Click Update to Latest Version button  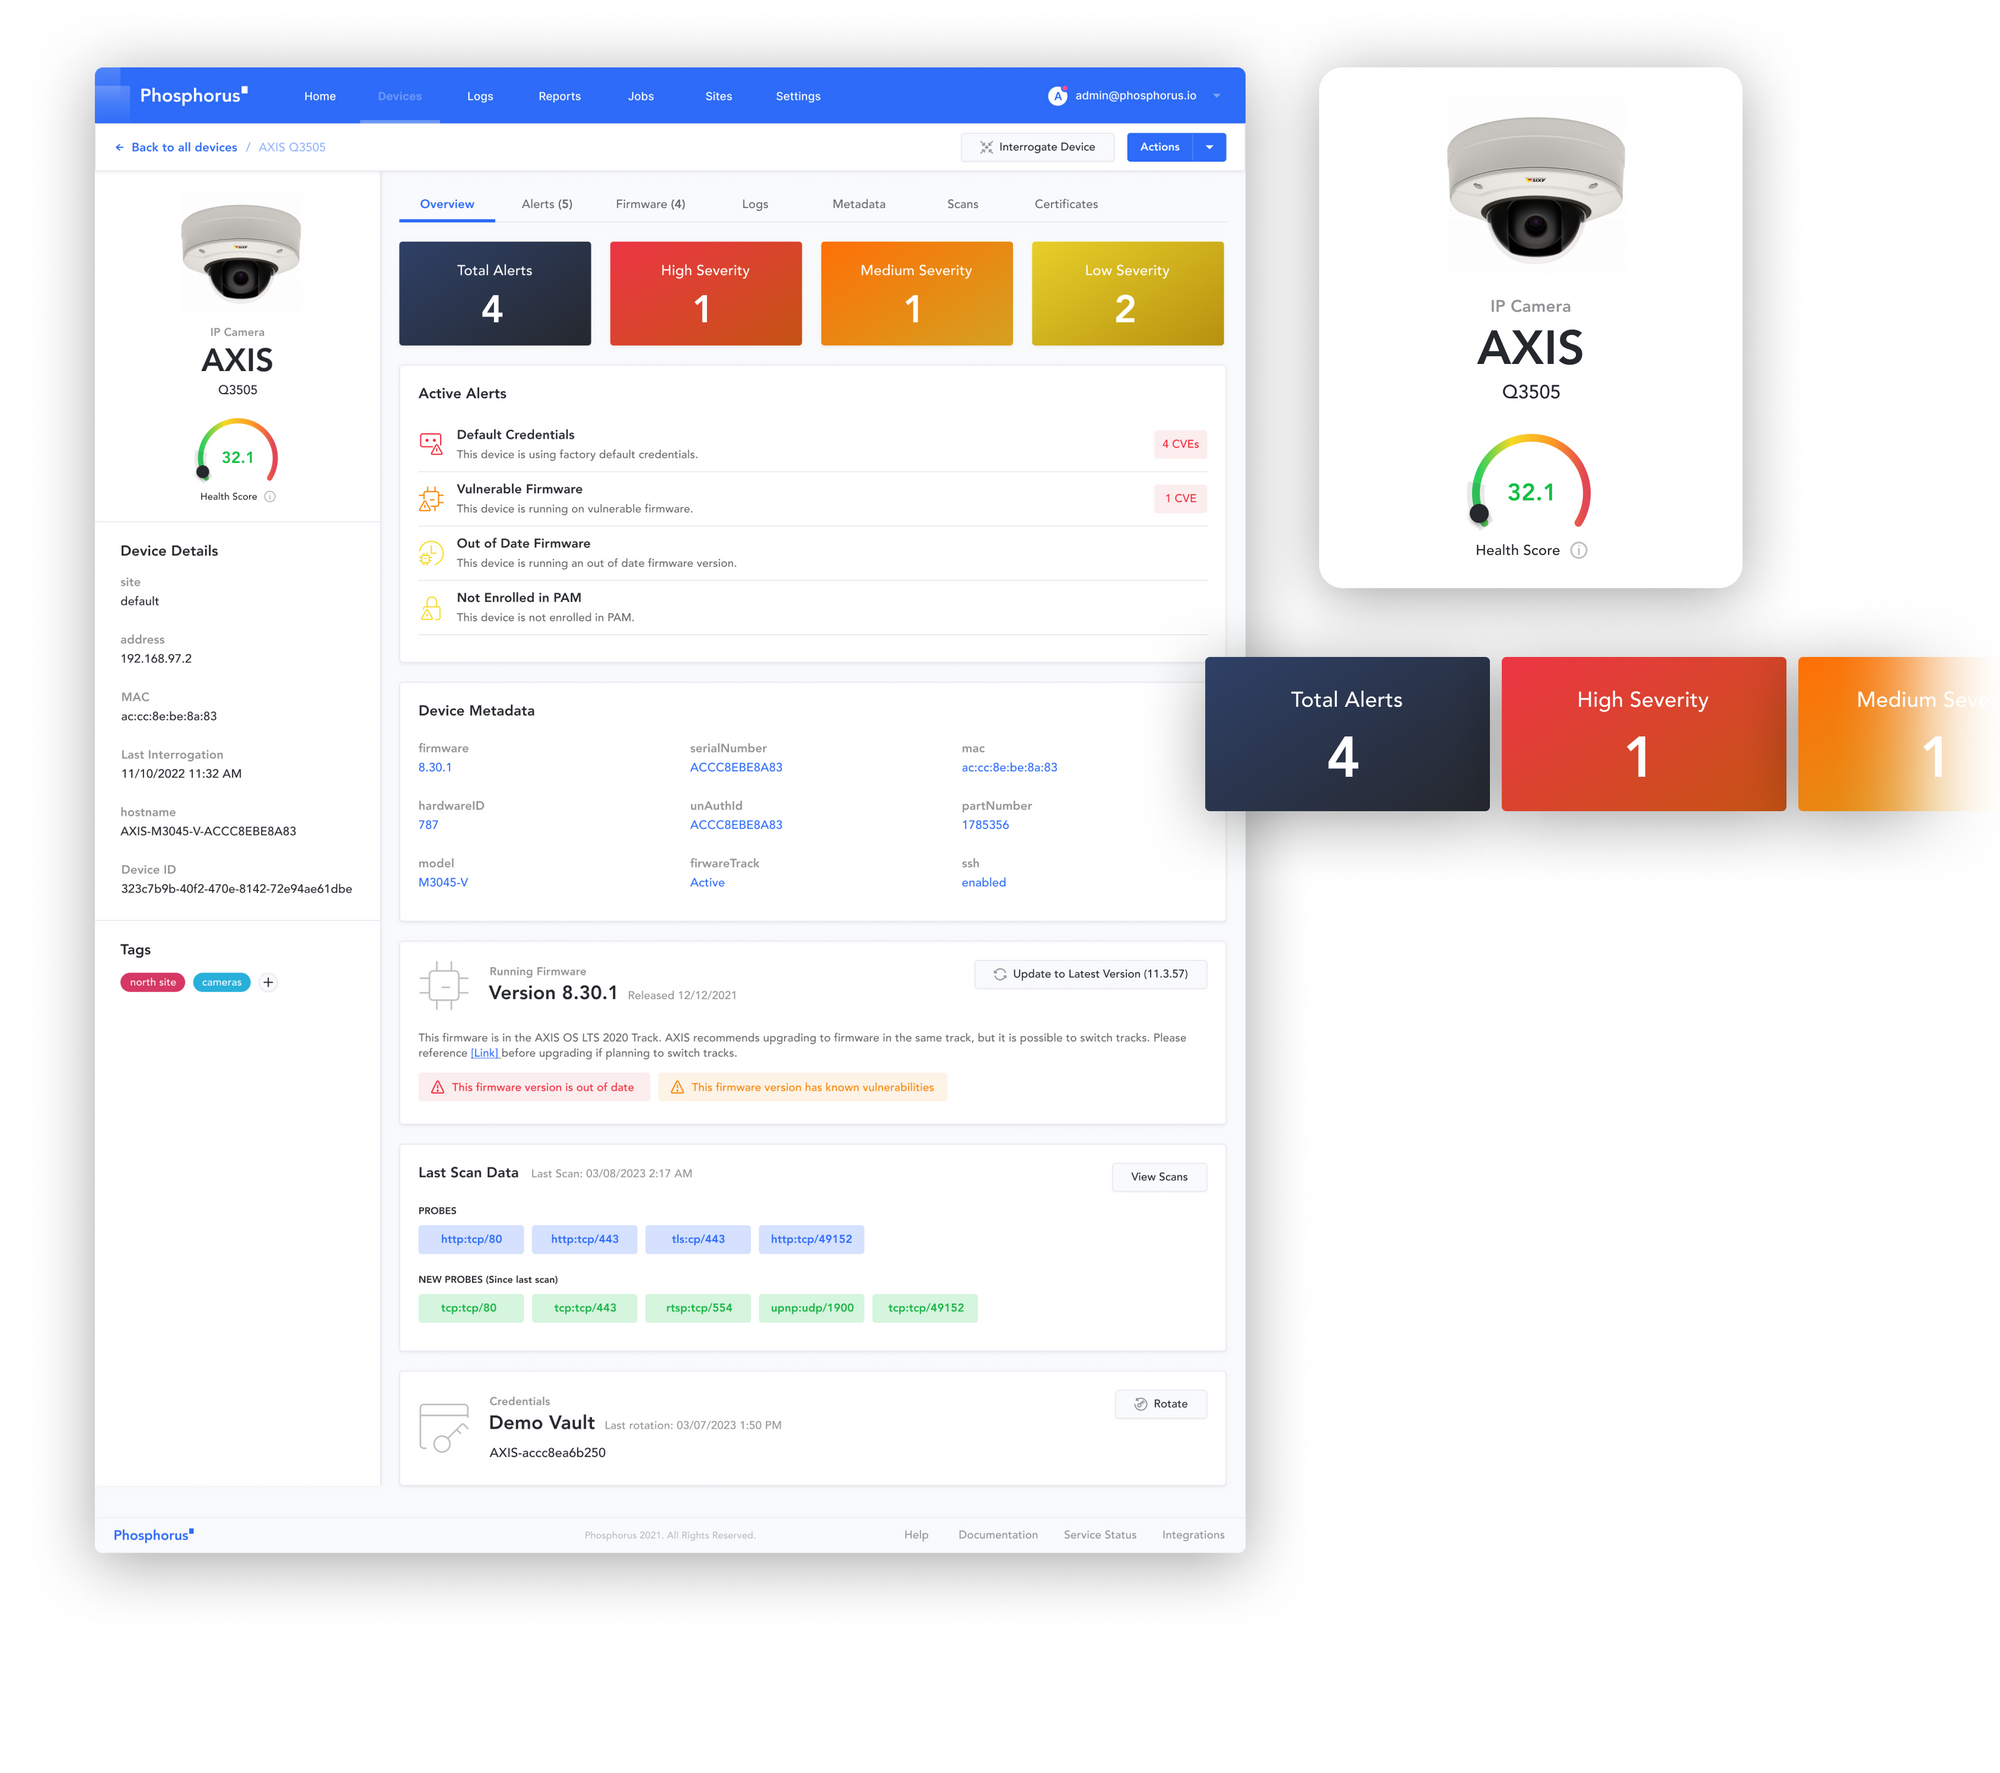point(1090,974)
